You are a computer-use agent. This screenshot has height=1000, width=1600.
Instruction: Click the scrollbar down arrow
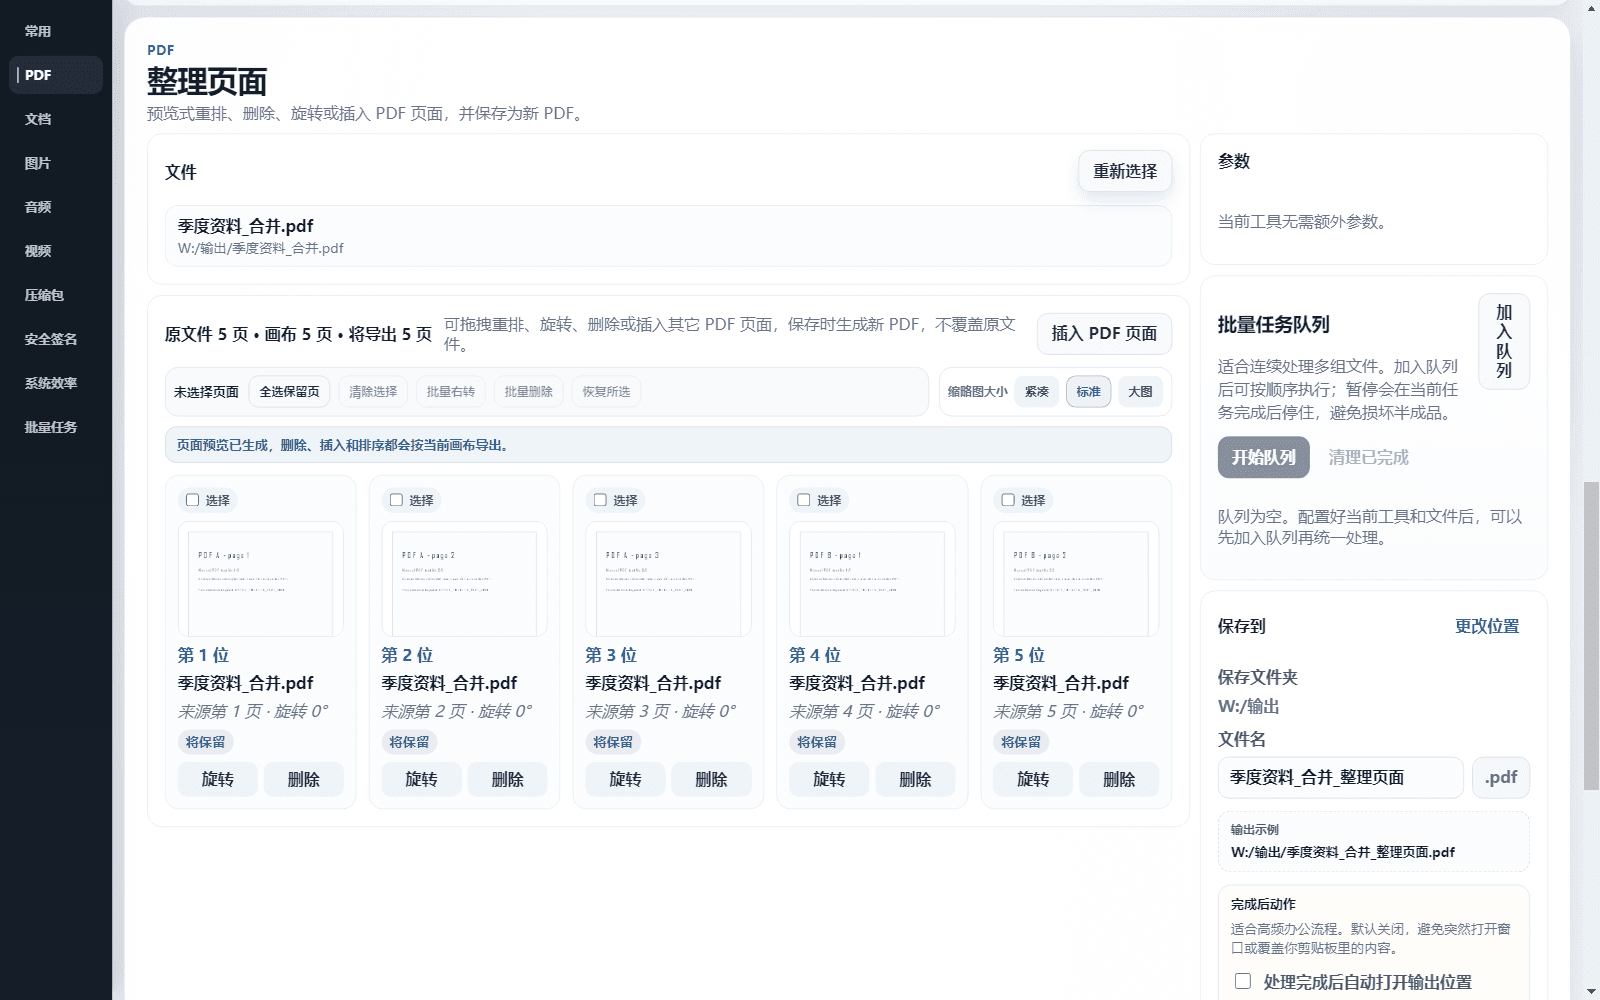tap(1591, 992)
